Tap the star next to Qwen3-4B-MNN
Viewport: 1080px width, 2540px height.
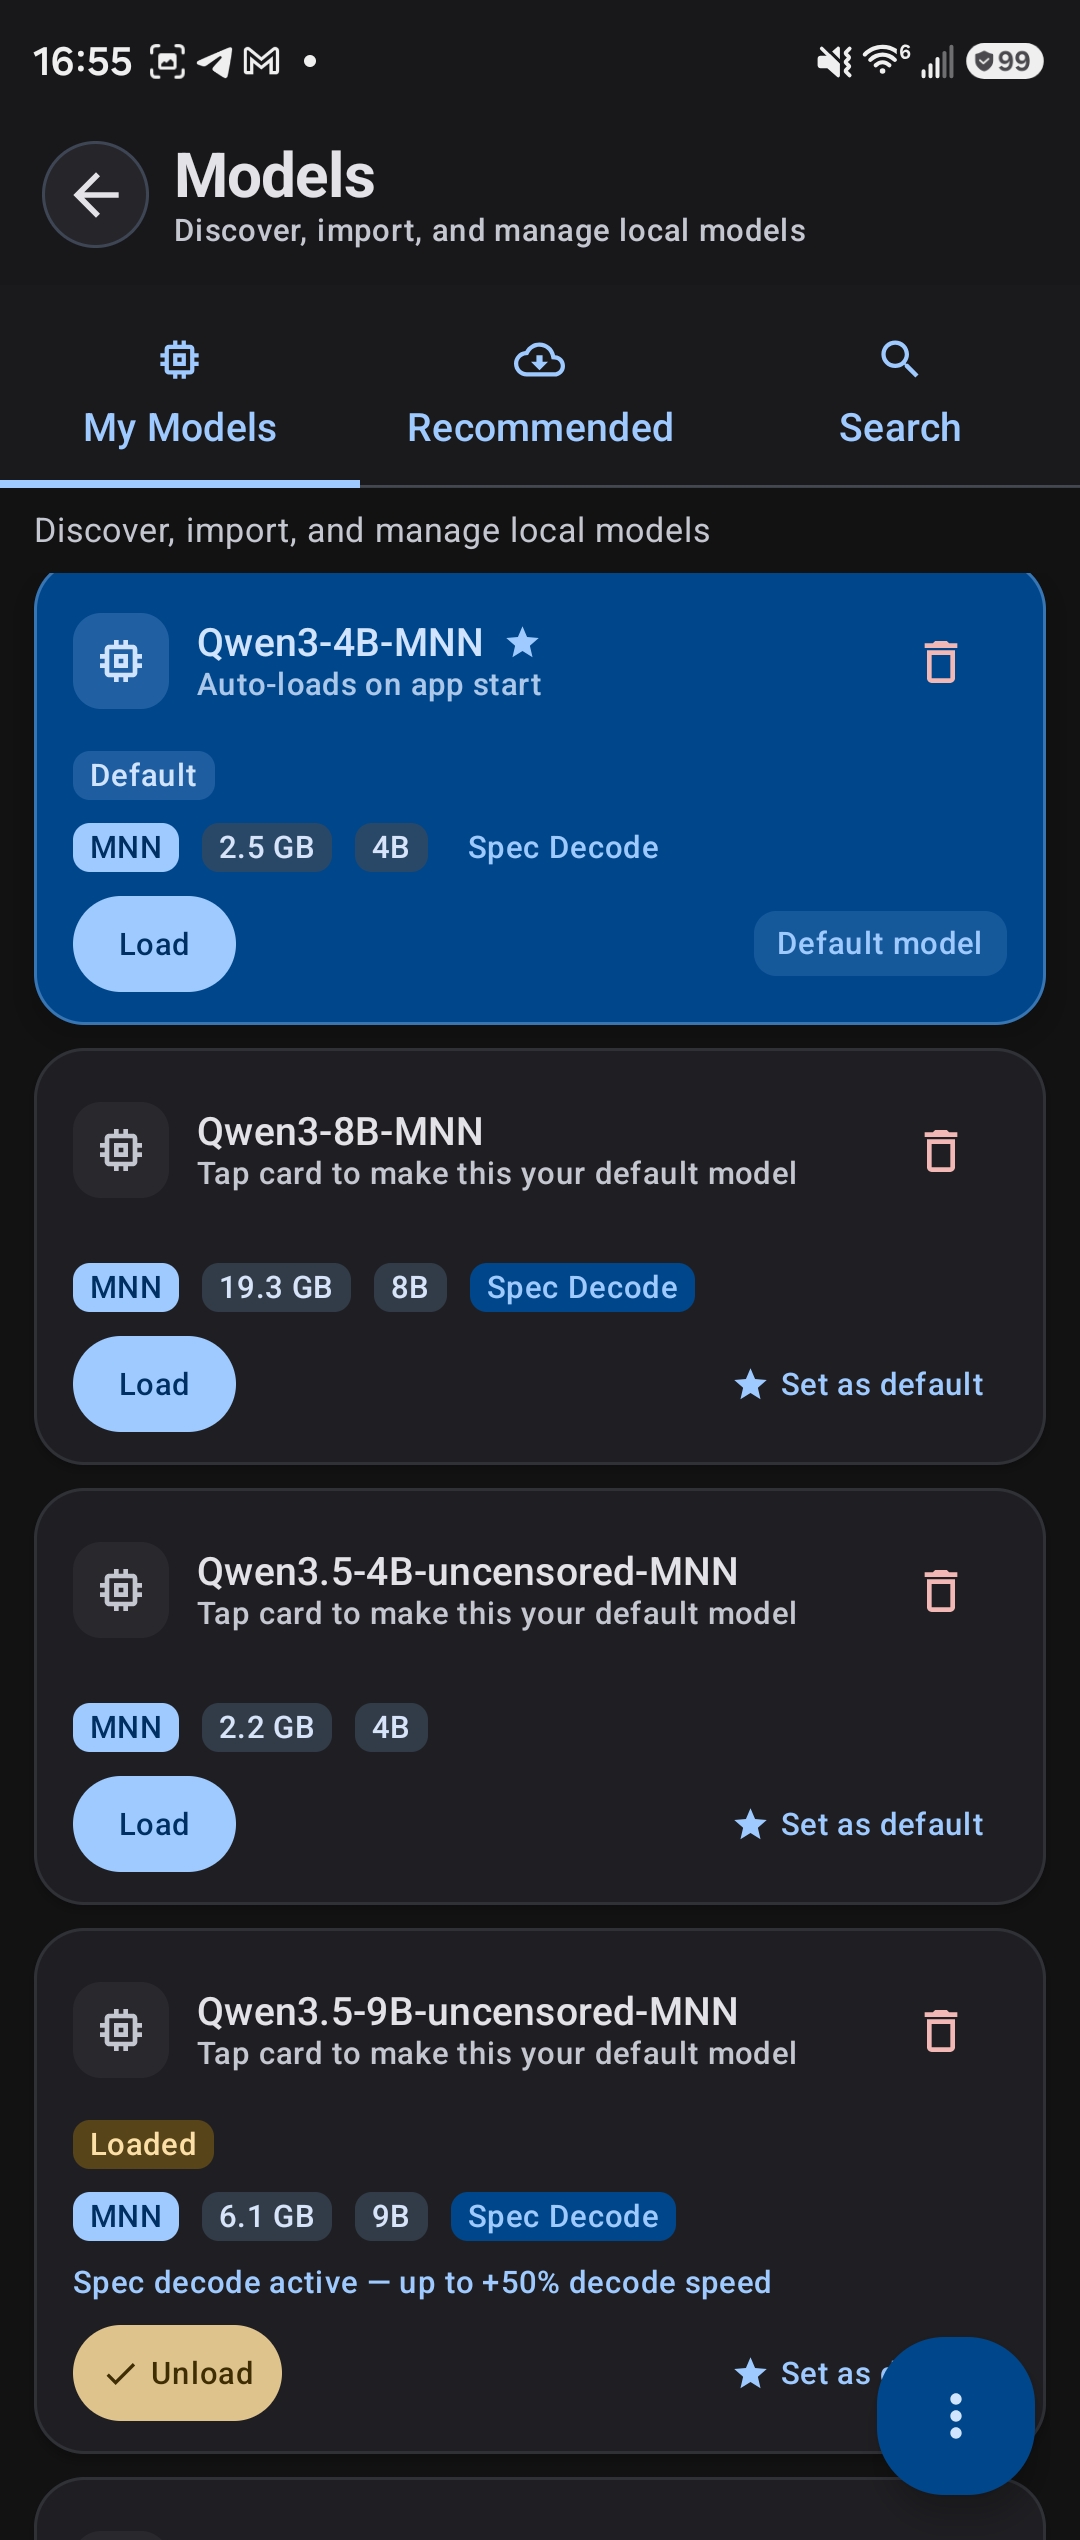point(522,642)
